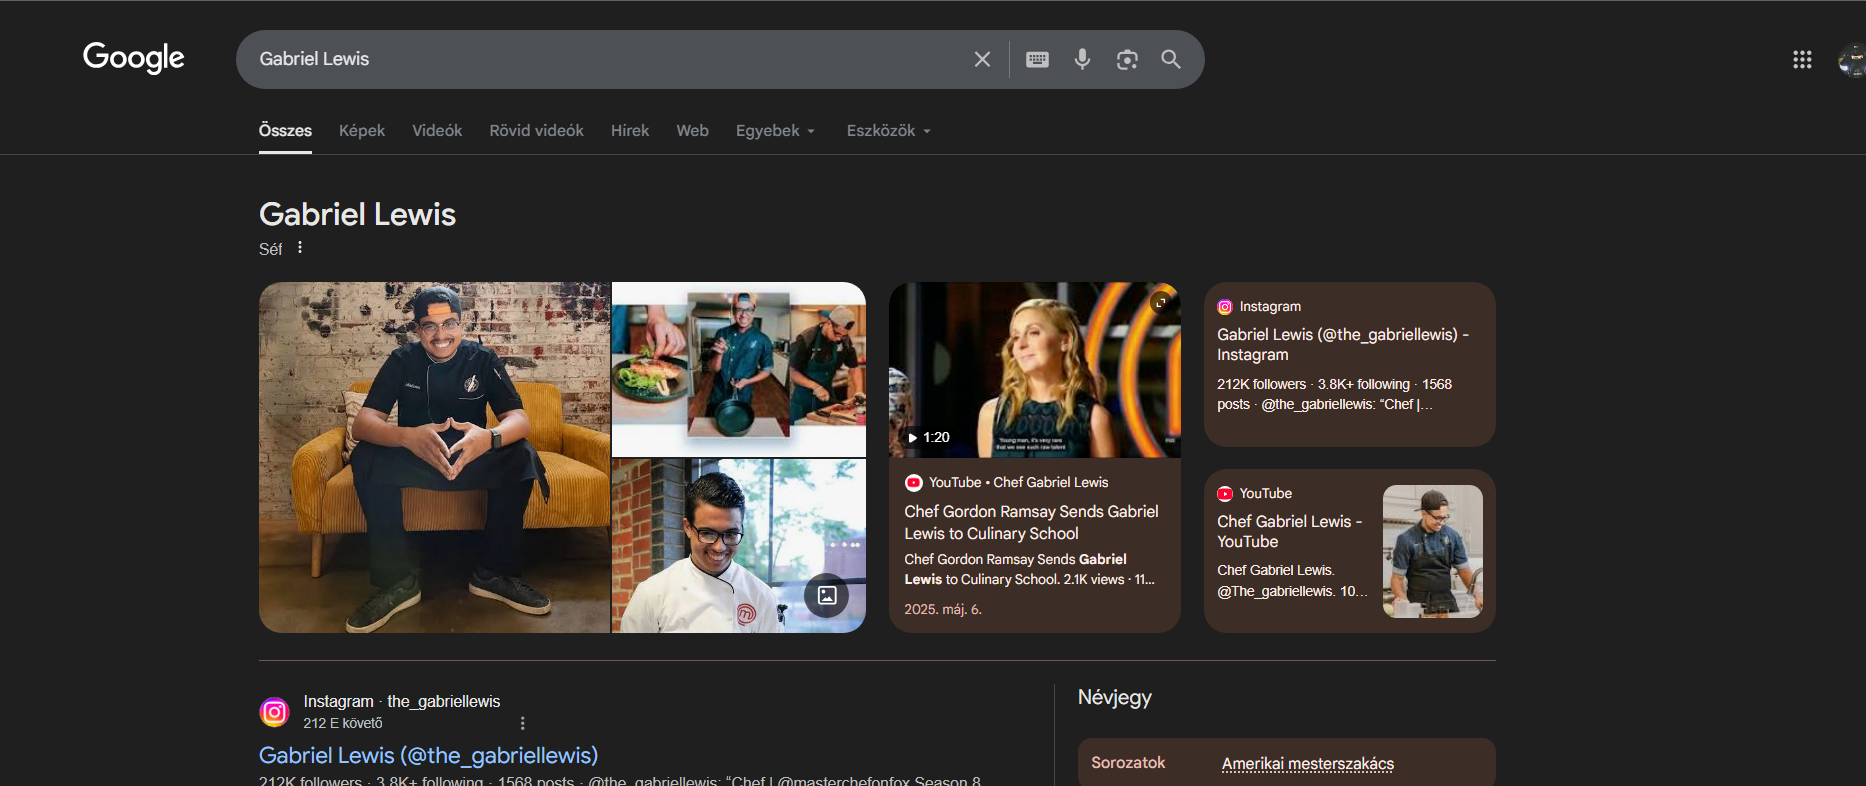
Task: Switch to the Videók tab
Action: [437, 131]
